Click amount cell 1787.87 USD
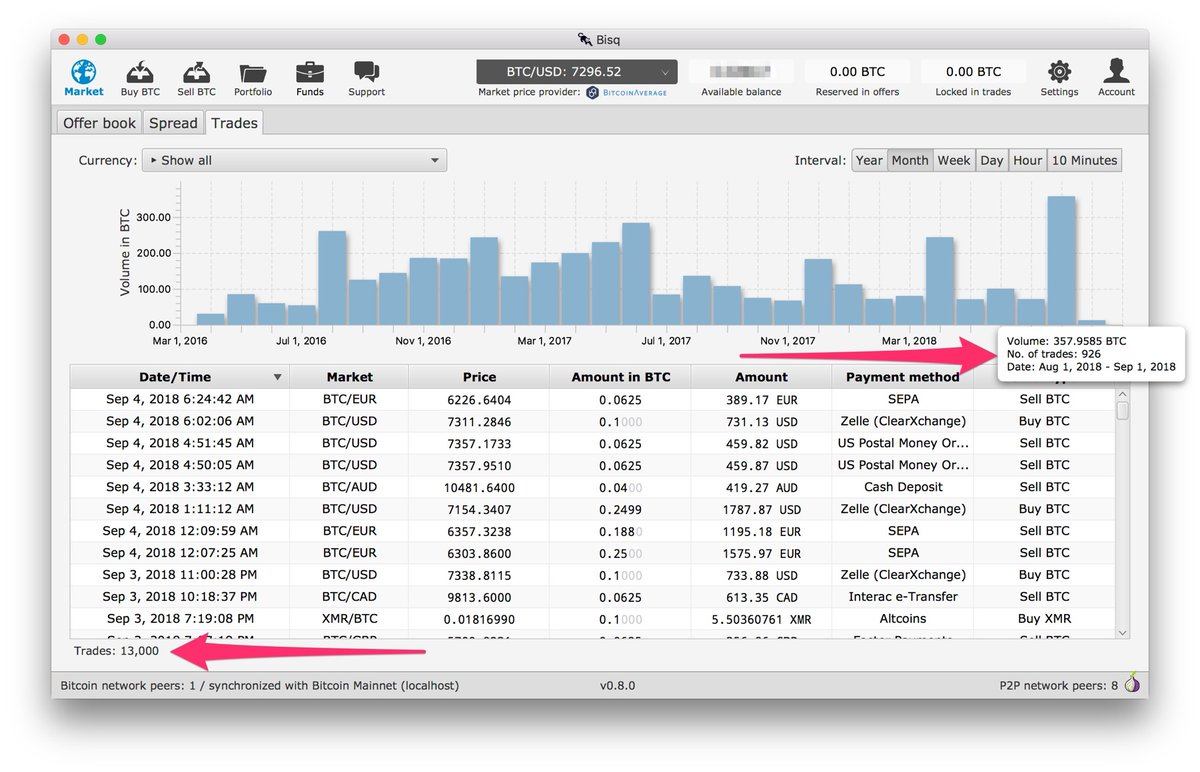 (x=761, y=509)
